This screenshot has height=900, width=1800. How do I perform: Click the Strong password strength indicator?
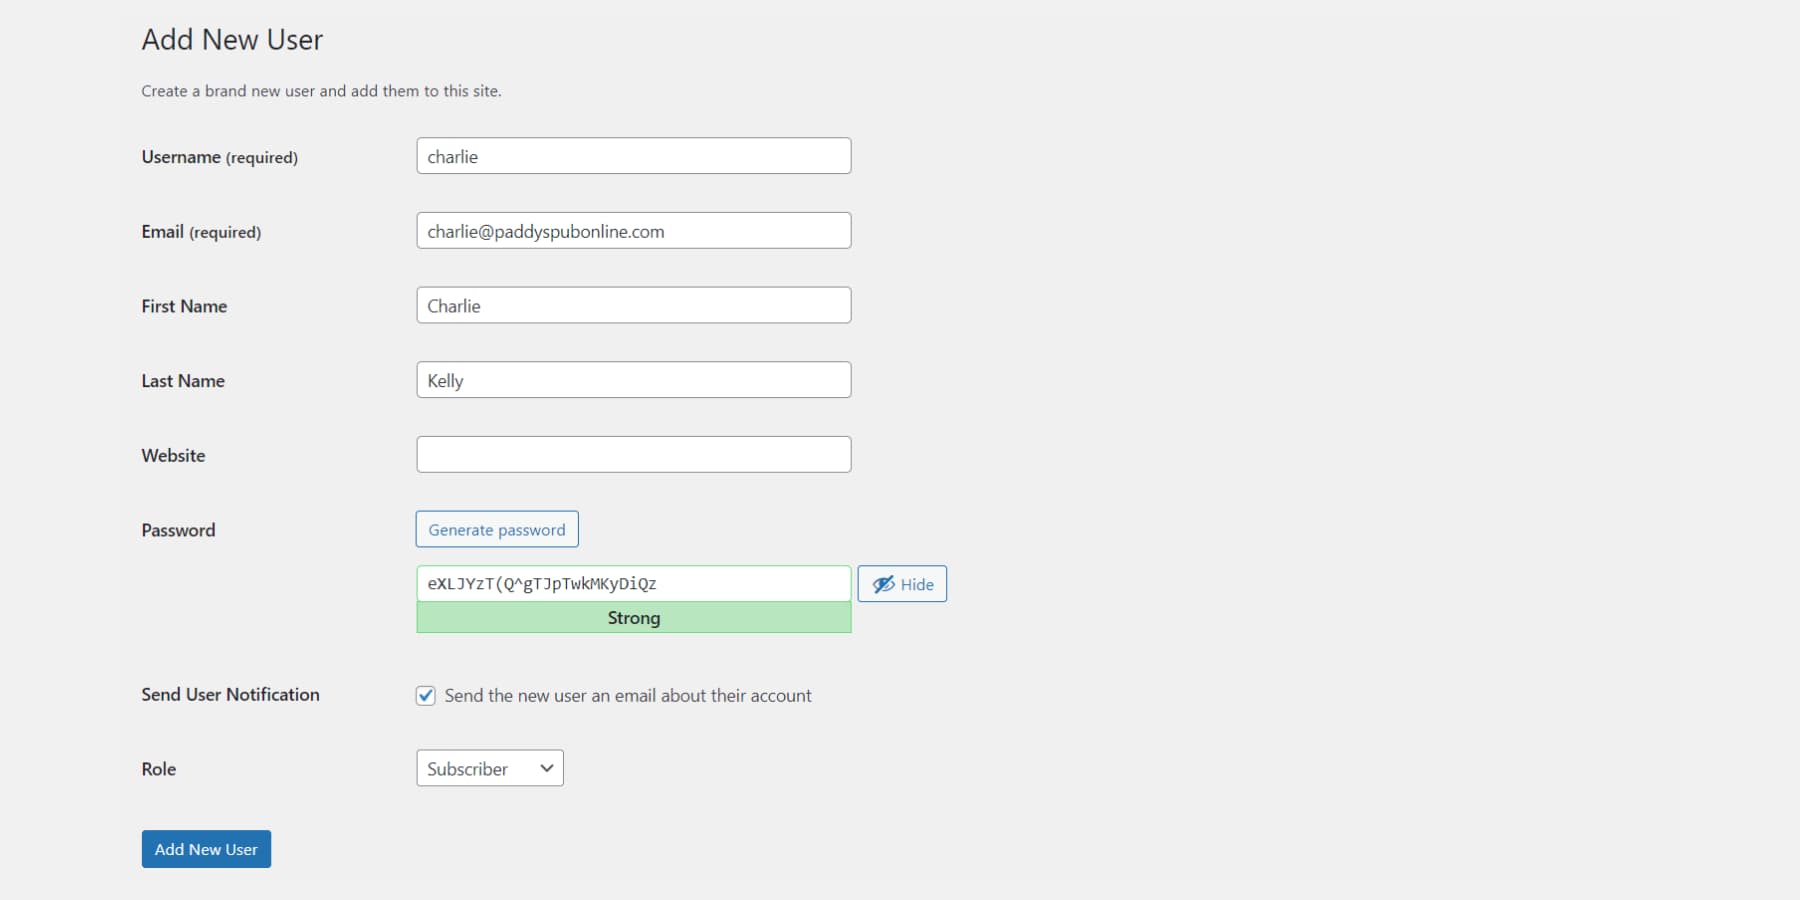pyautogui.click(x=633, y=617)
